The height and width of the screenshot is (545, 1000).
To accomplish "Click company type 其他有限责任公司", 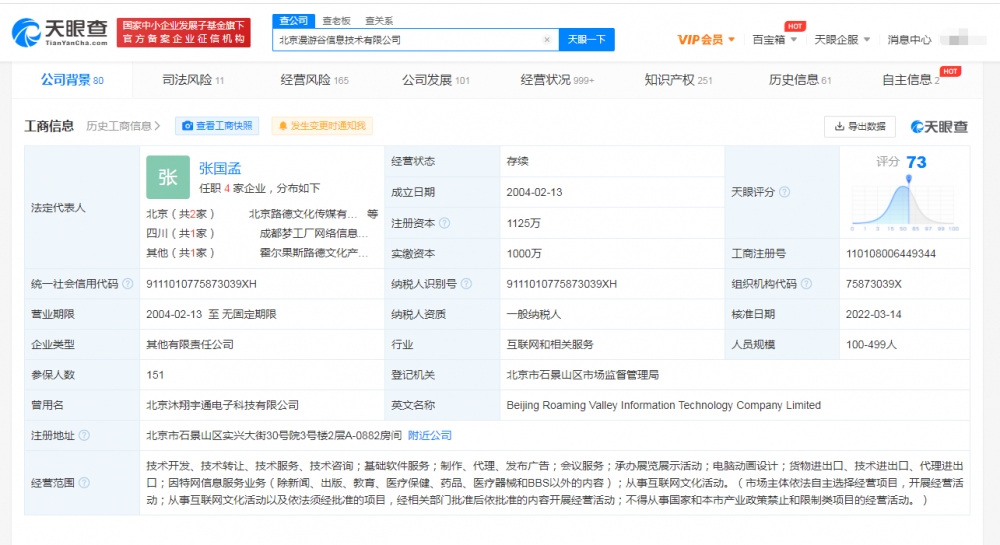I will click(189, 344).
